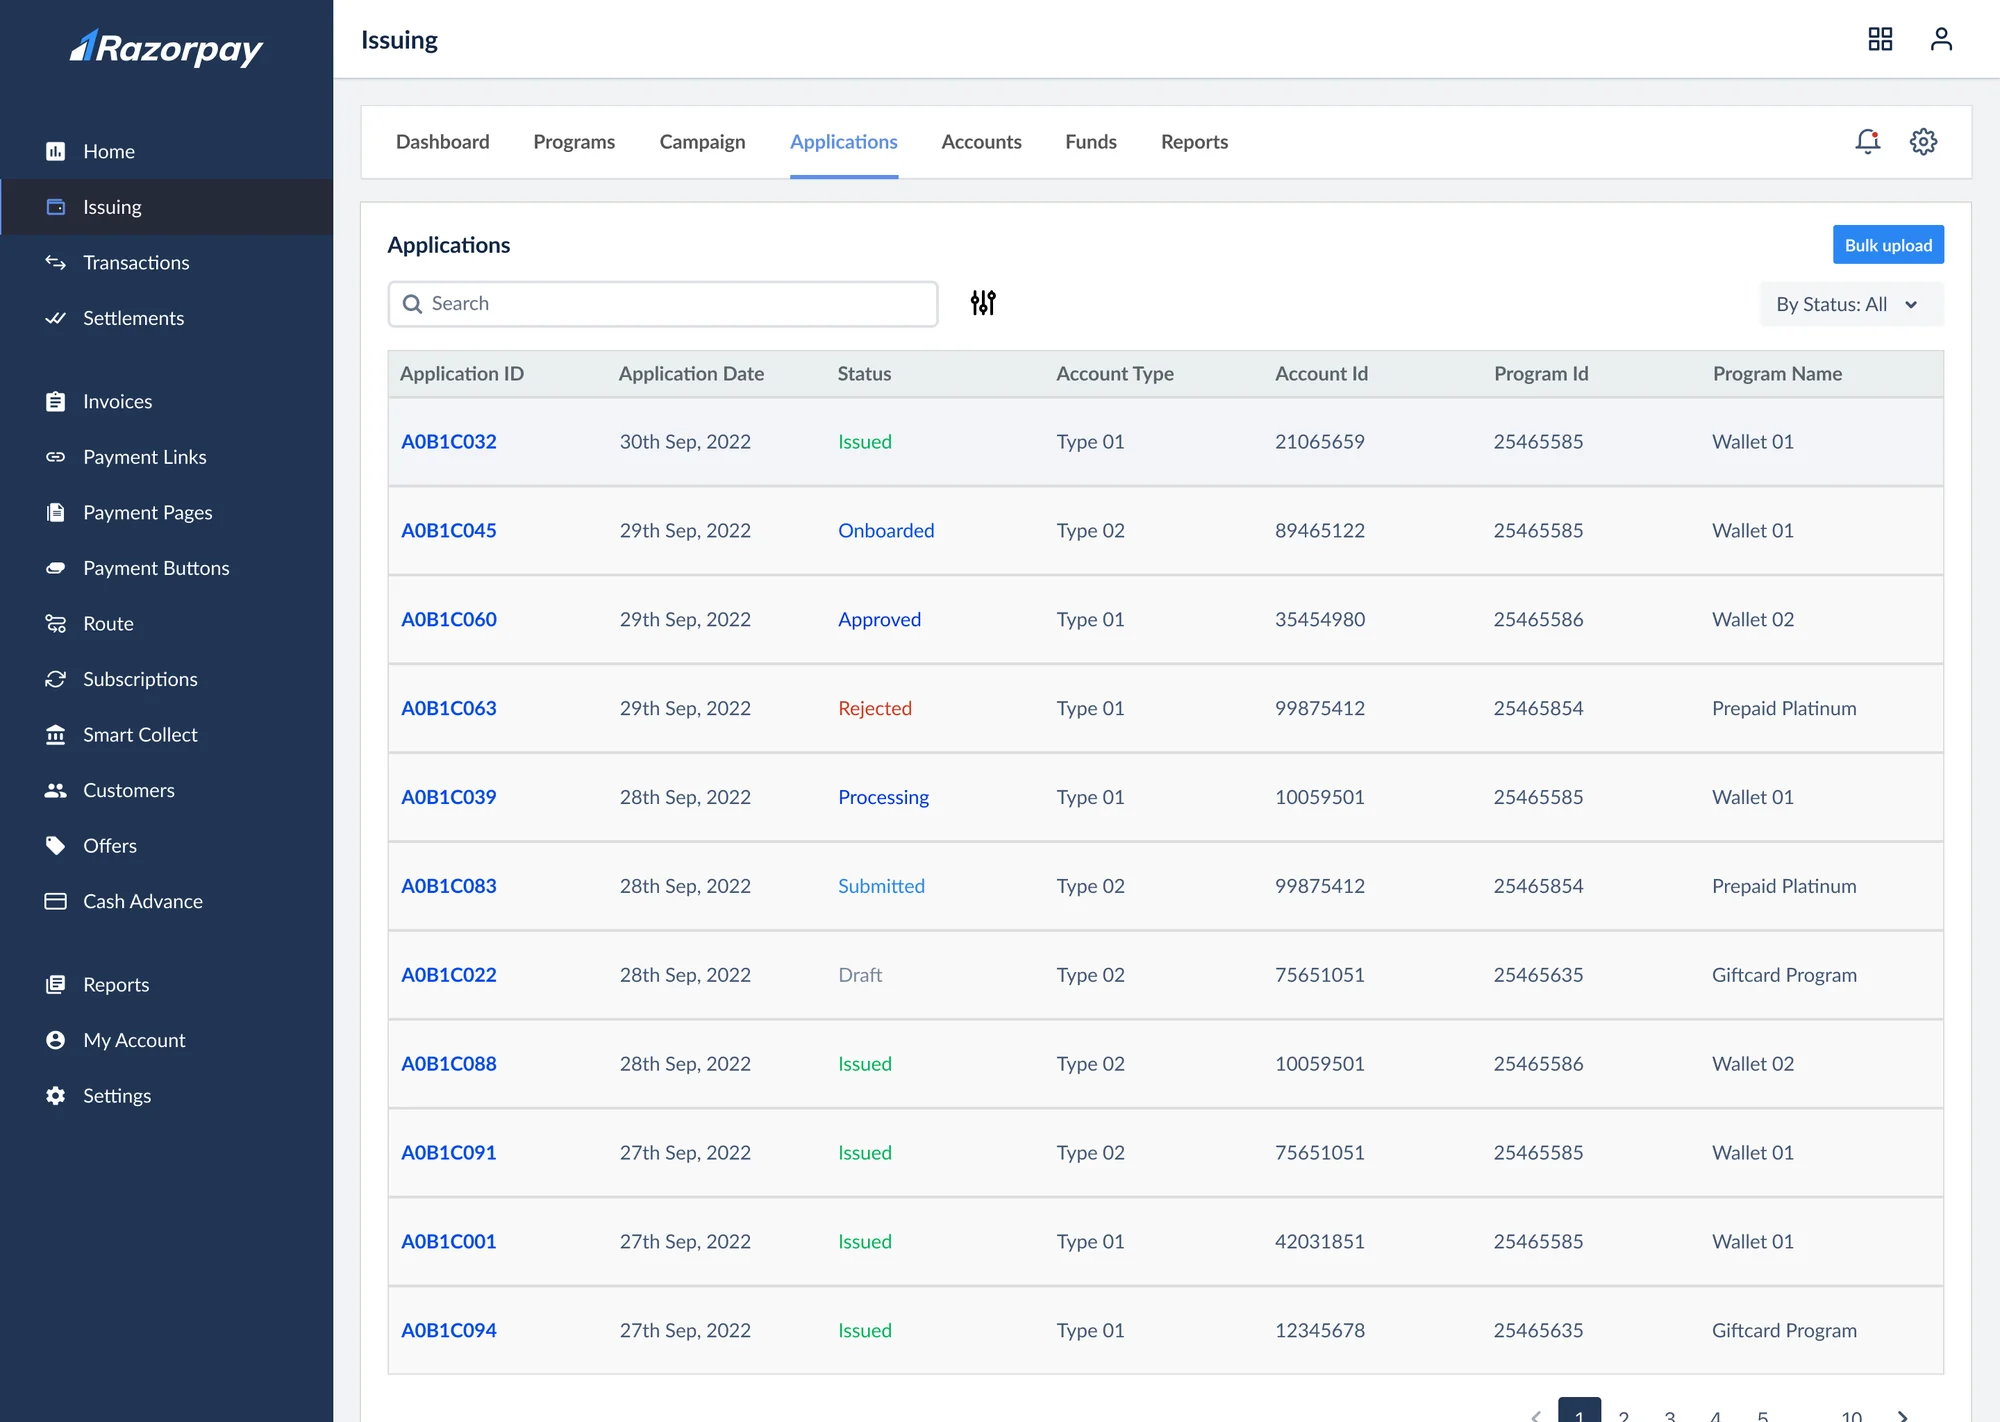The height and width of the screenshot is (1422, 2000).
Task: Open application A0B1C063
Action: click(448, 708)
